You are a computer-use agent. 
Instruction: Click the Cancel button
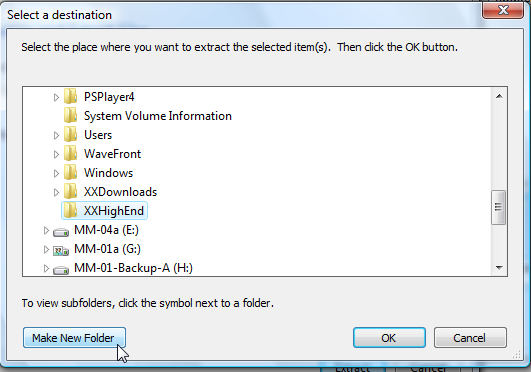point(470,337)
